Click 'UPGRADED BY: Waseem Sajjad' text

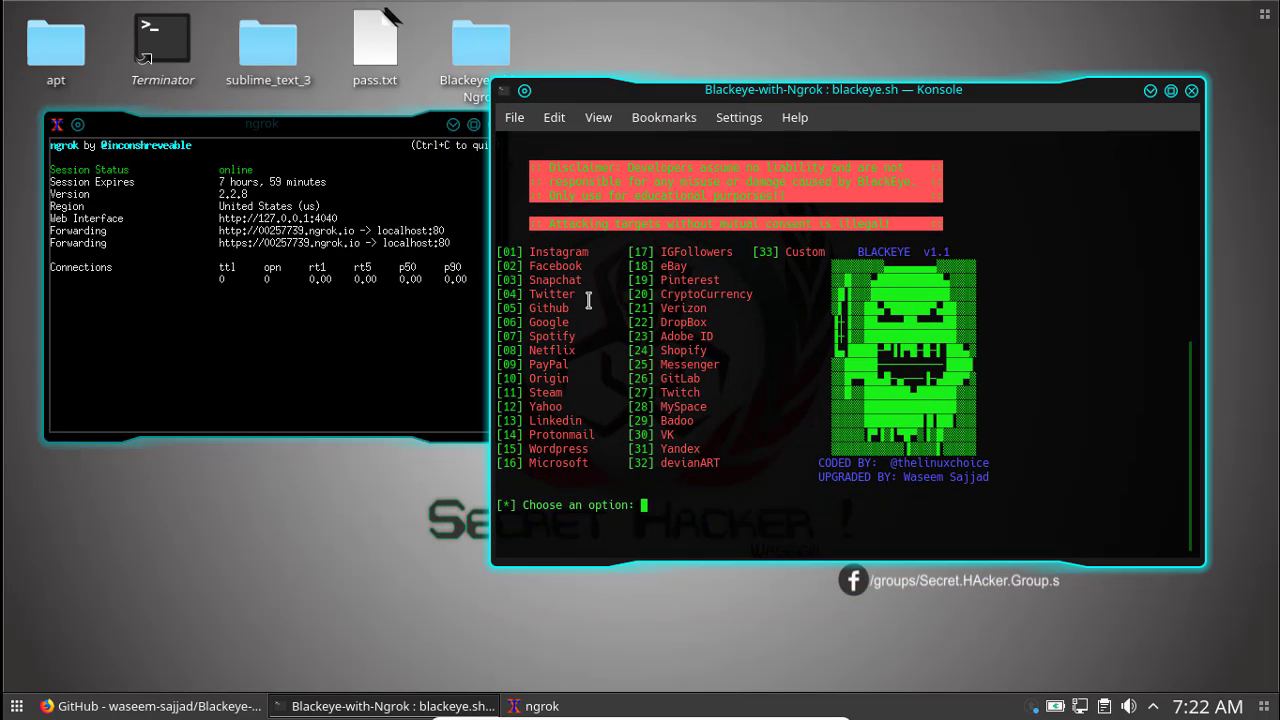(903, 477)
